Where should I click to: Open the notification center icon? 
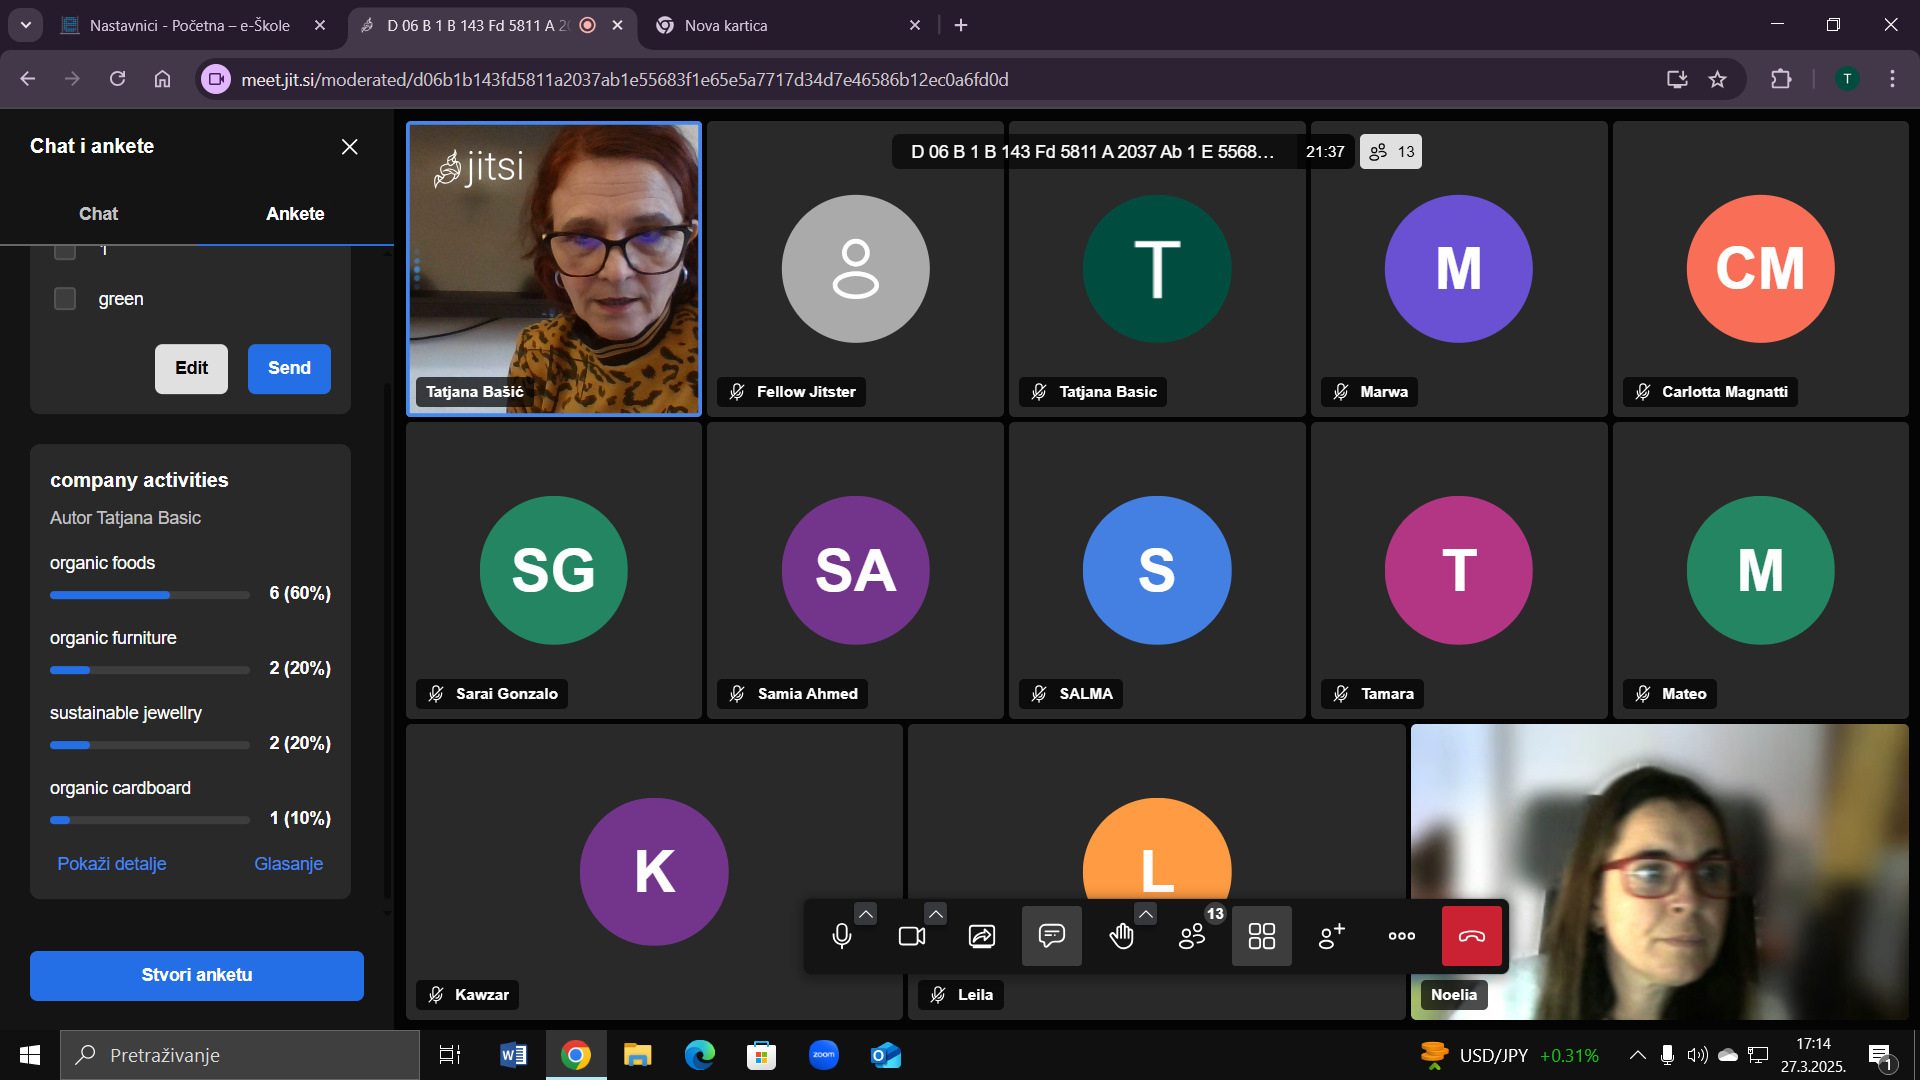tap(1881, 1055)
